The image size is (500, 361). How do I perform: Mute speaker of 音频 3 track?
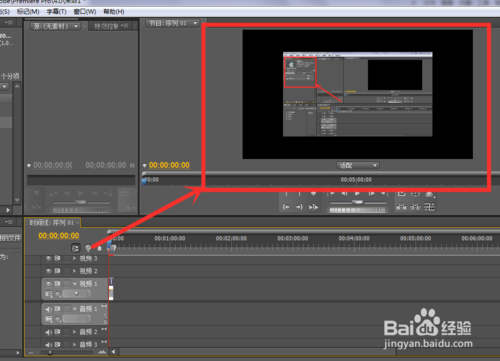point(49,345)
